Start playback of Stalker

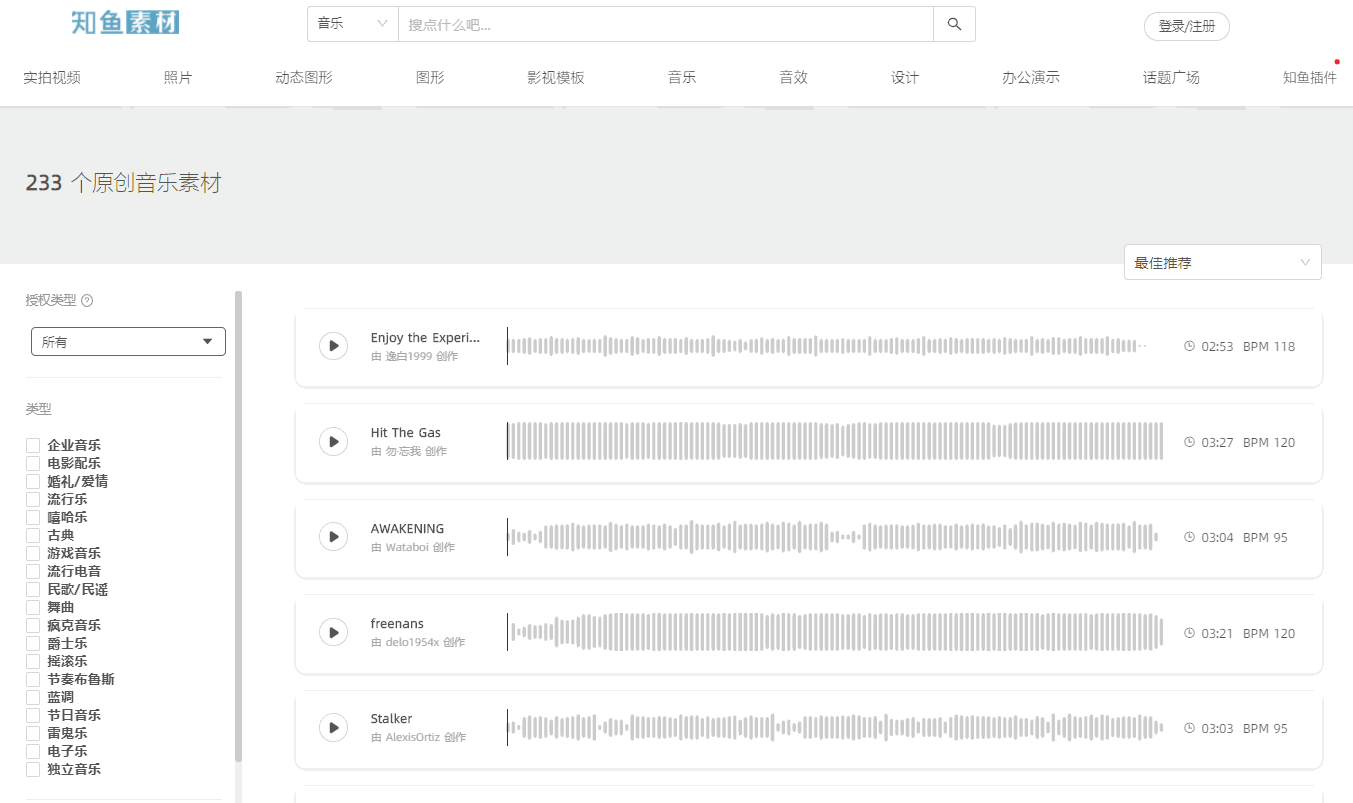[x=333, y=727]
